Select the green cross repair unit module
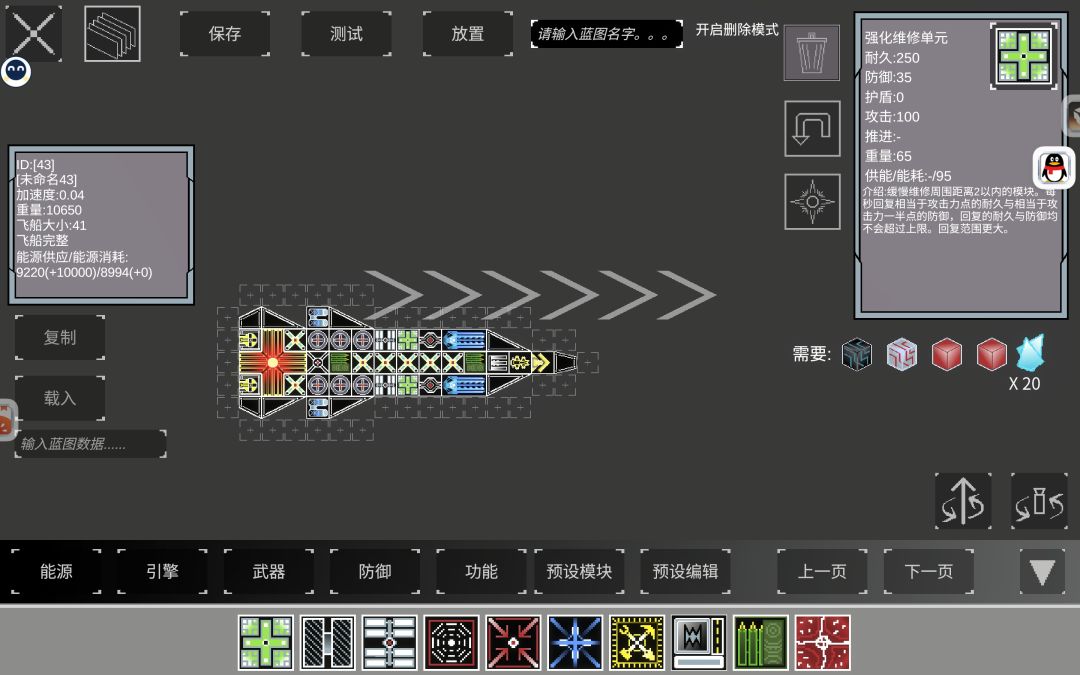1080x675 pixels. [266, 643]
